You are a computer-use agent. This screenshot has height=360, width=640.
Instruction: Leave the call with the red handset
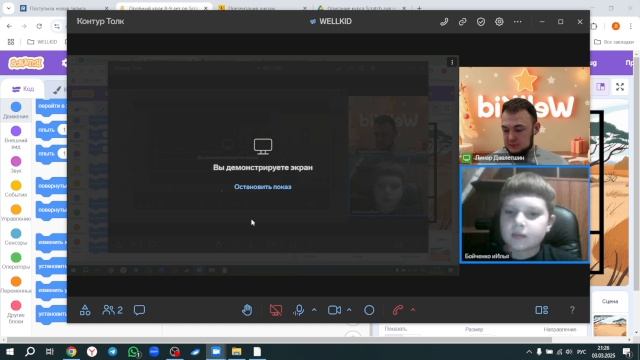pyautogui.click(x=398, y=310)
